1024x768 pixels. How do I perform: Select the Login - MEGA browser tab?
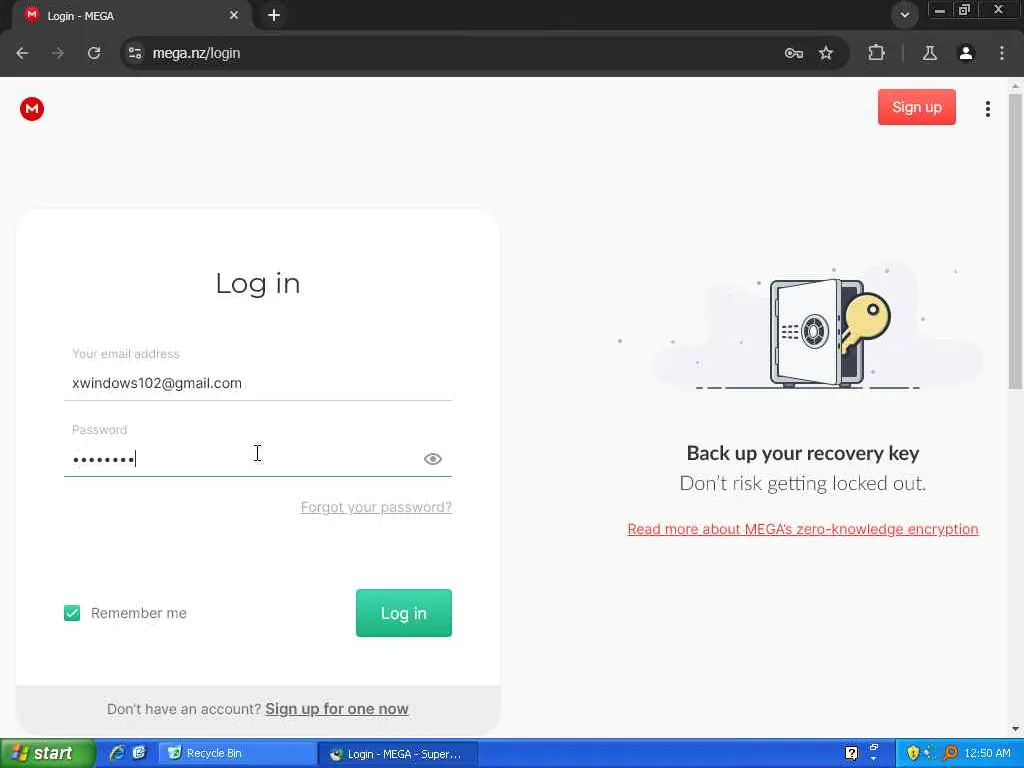tap(131, 16)
